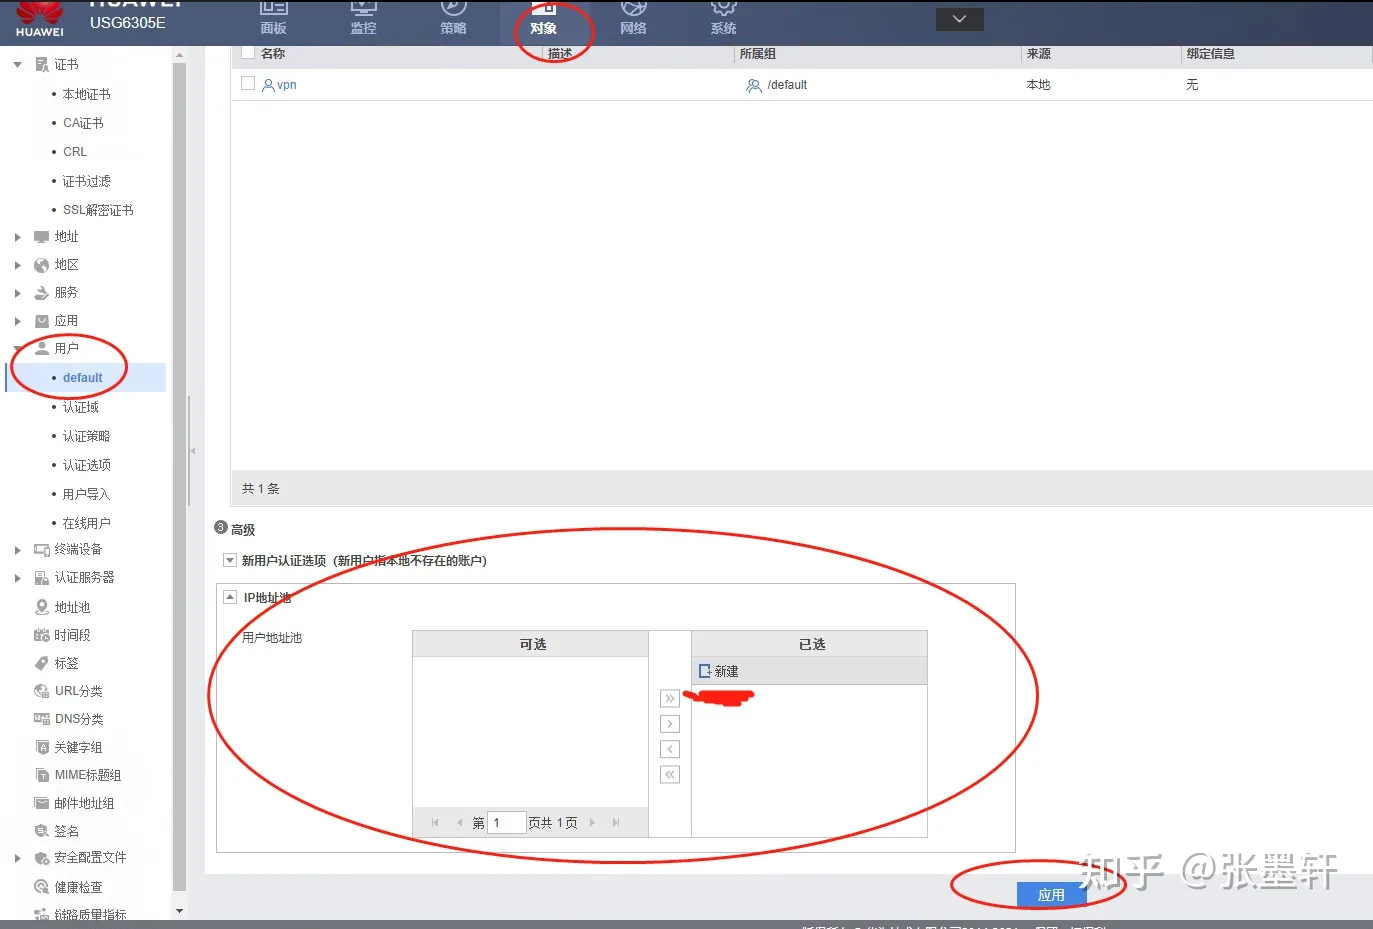
Task: Expand the 服务 tree node
Action: [17, 293]
